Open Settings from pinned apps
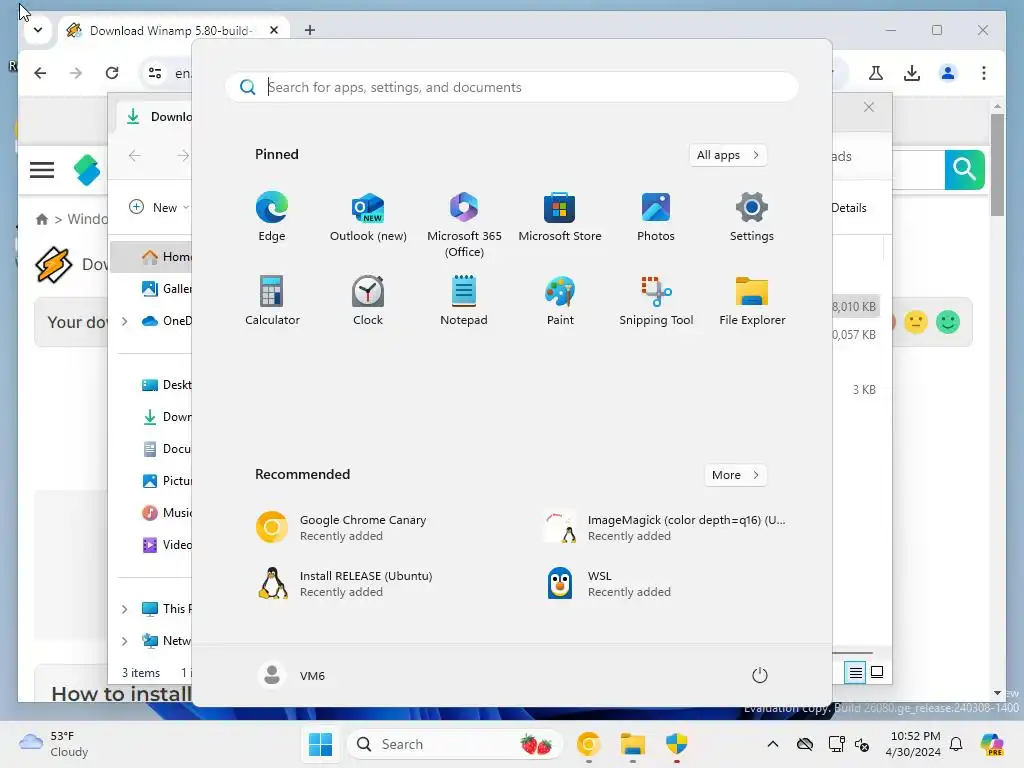 [752, 217]
